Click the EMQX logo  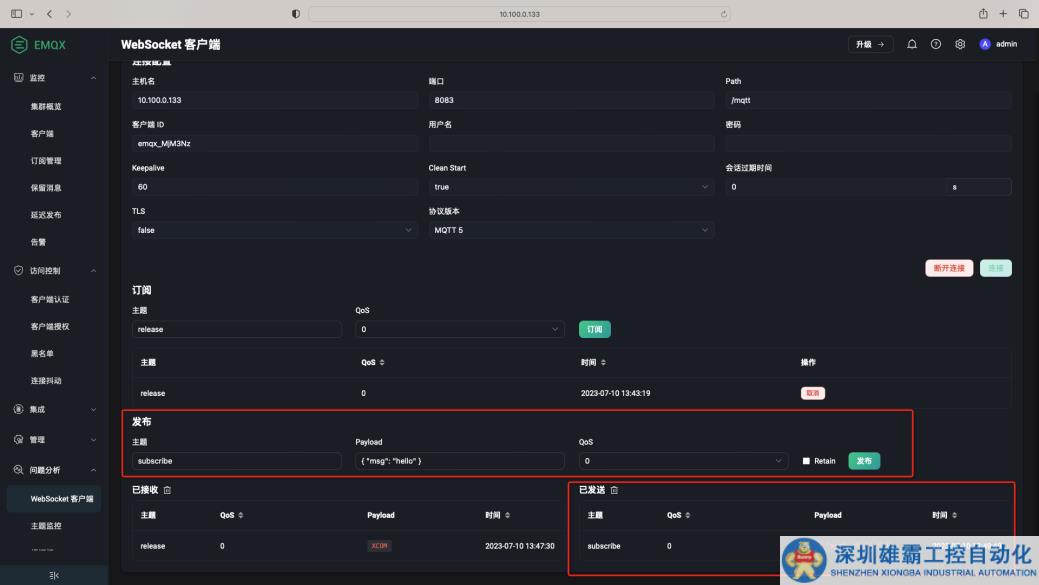(40, 45)
